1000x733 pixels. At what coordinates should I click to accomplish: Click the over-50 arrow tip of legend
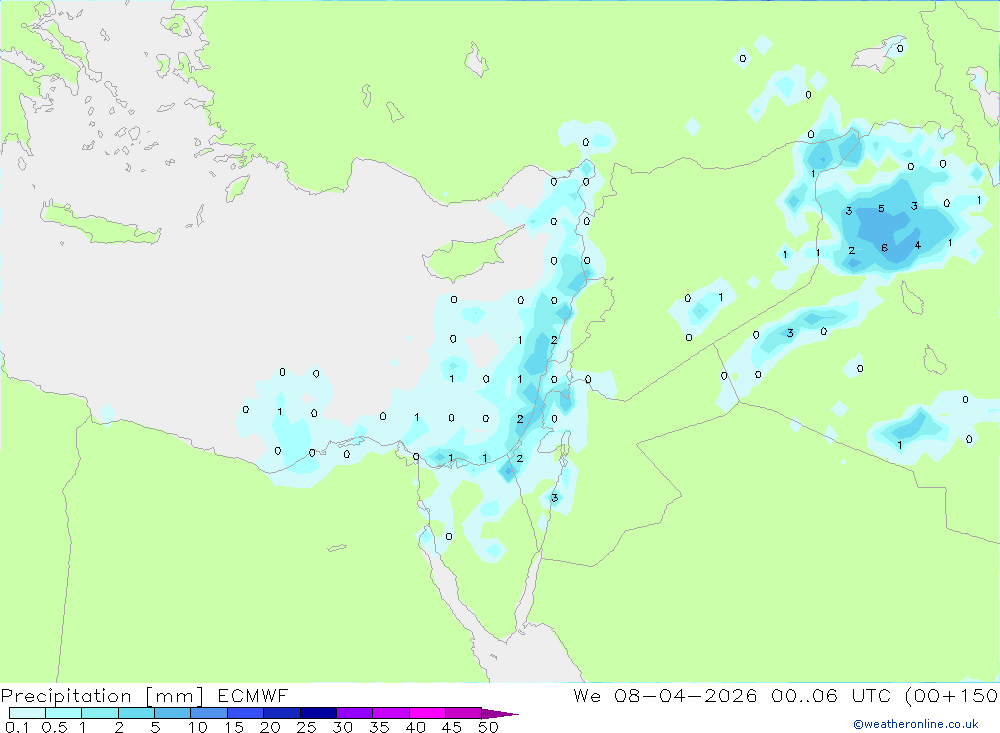click(x=501, y=713)
